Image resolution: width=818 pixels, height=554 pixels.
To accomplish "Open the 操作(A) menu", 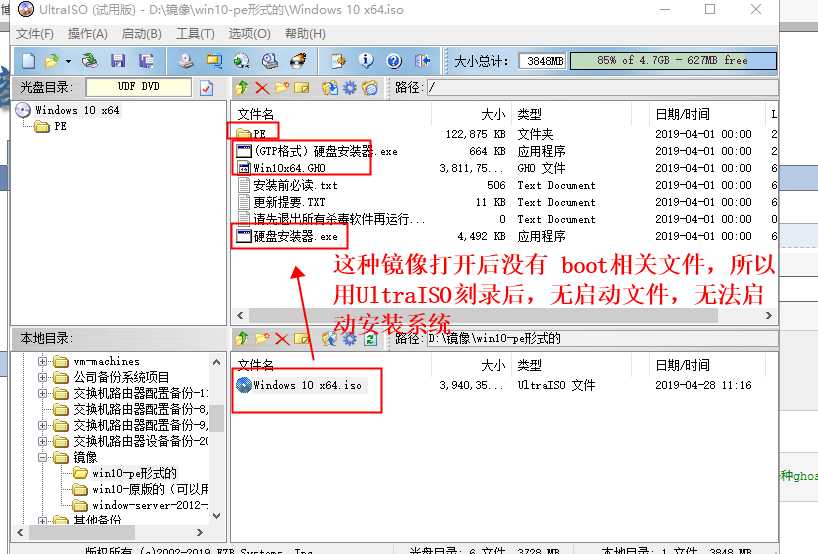I will (x=88, y=34).
